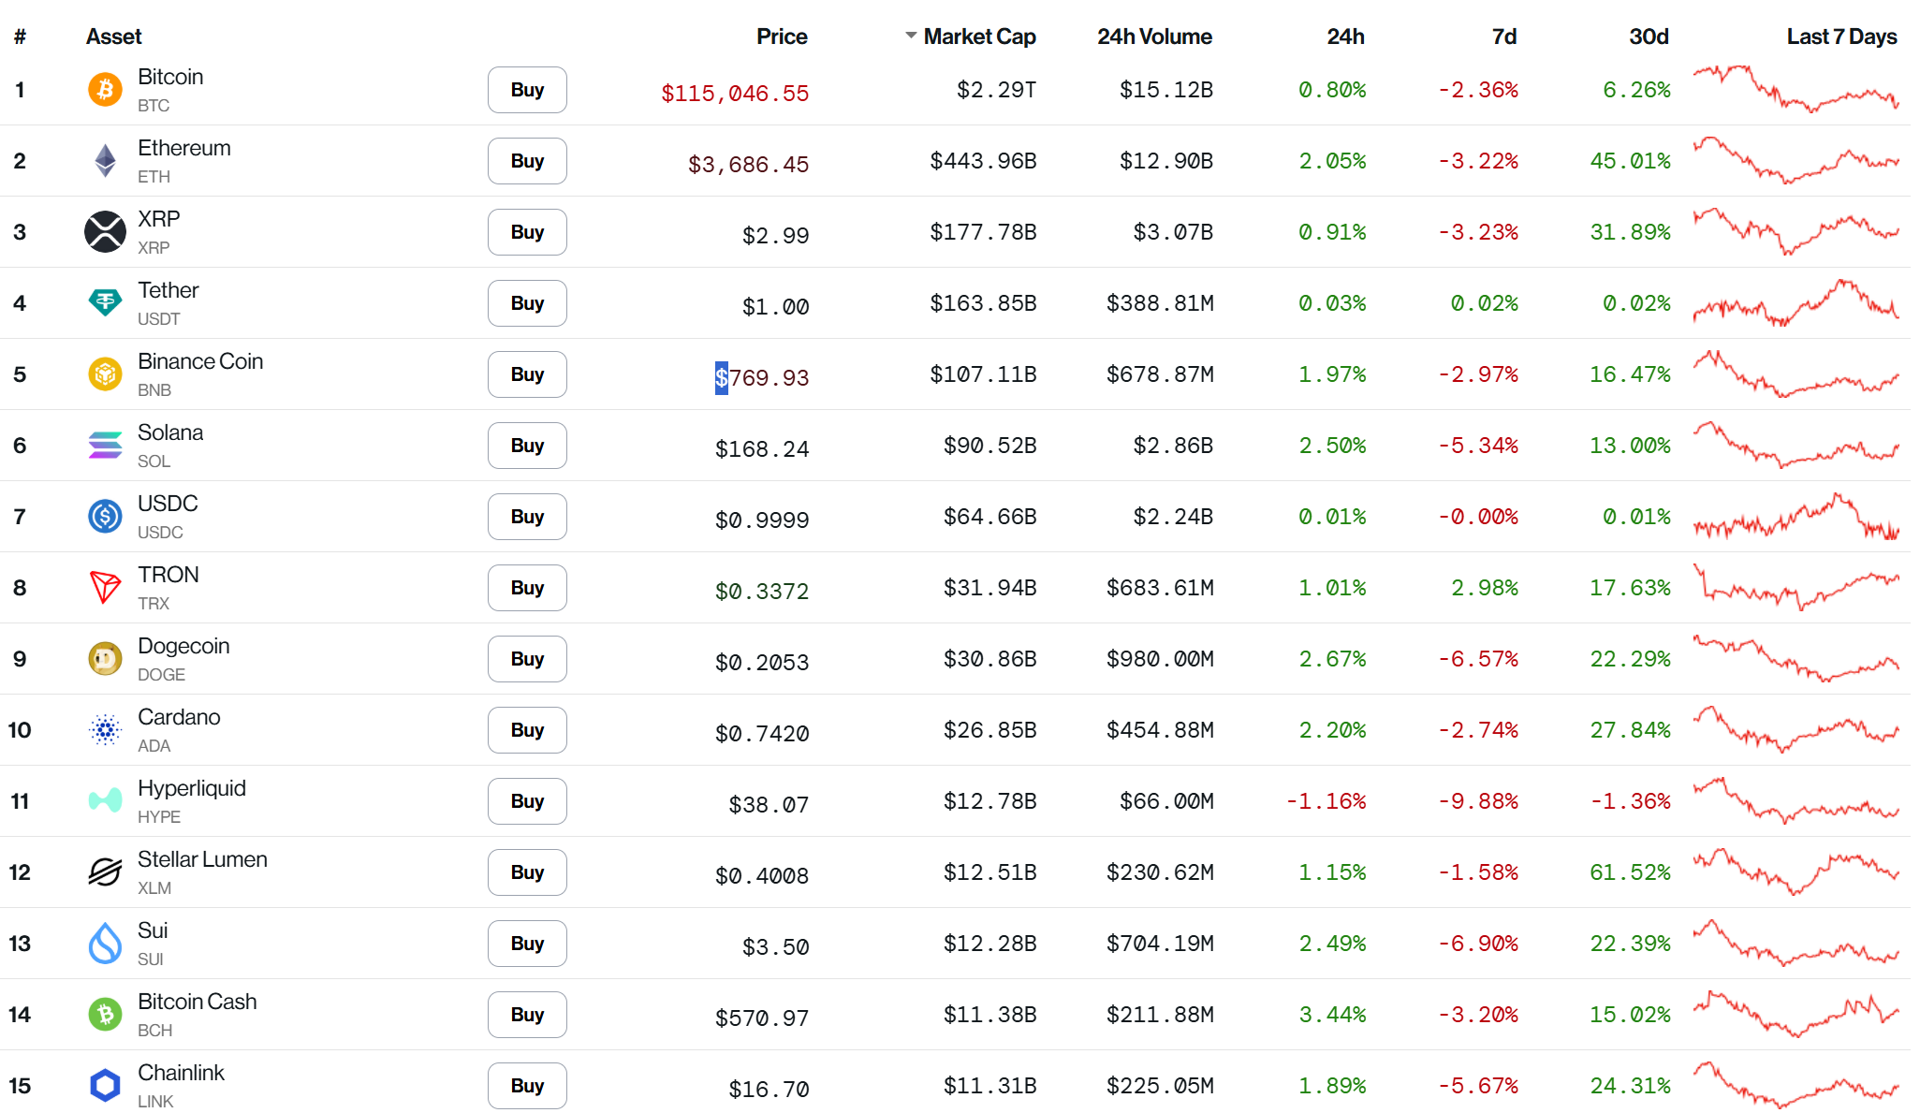Click the Binance Coin yellow logo

pyautogui.click(x=105, y=374)
